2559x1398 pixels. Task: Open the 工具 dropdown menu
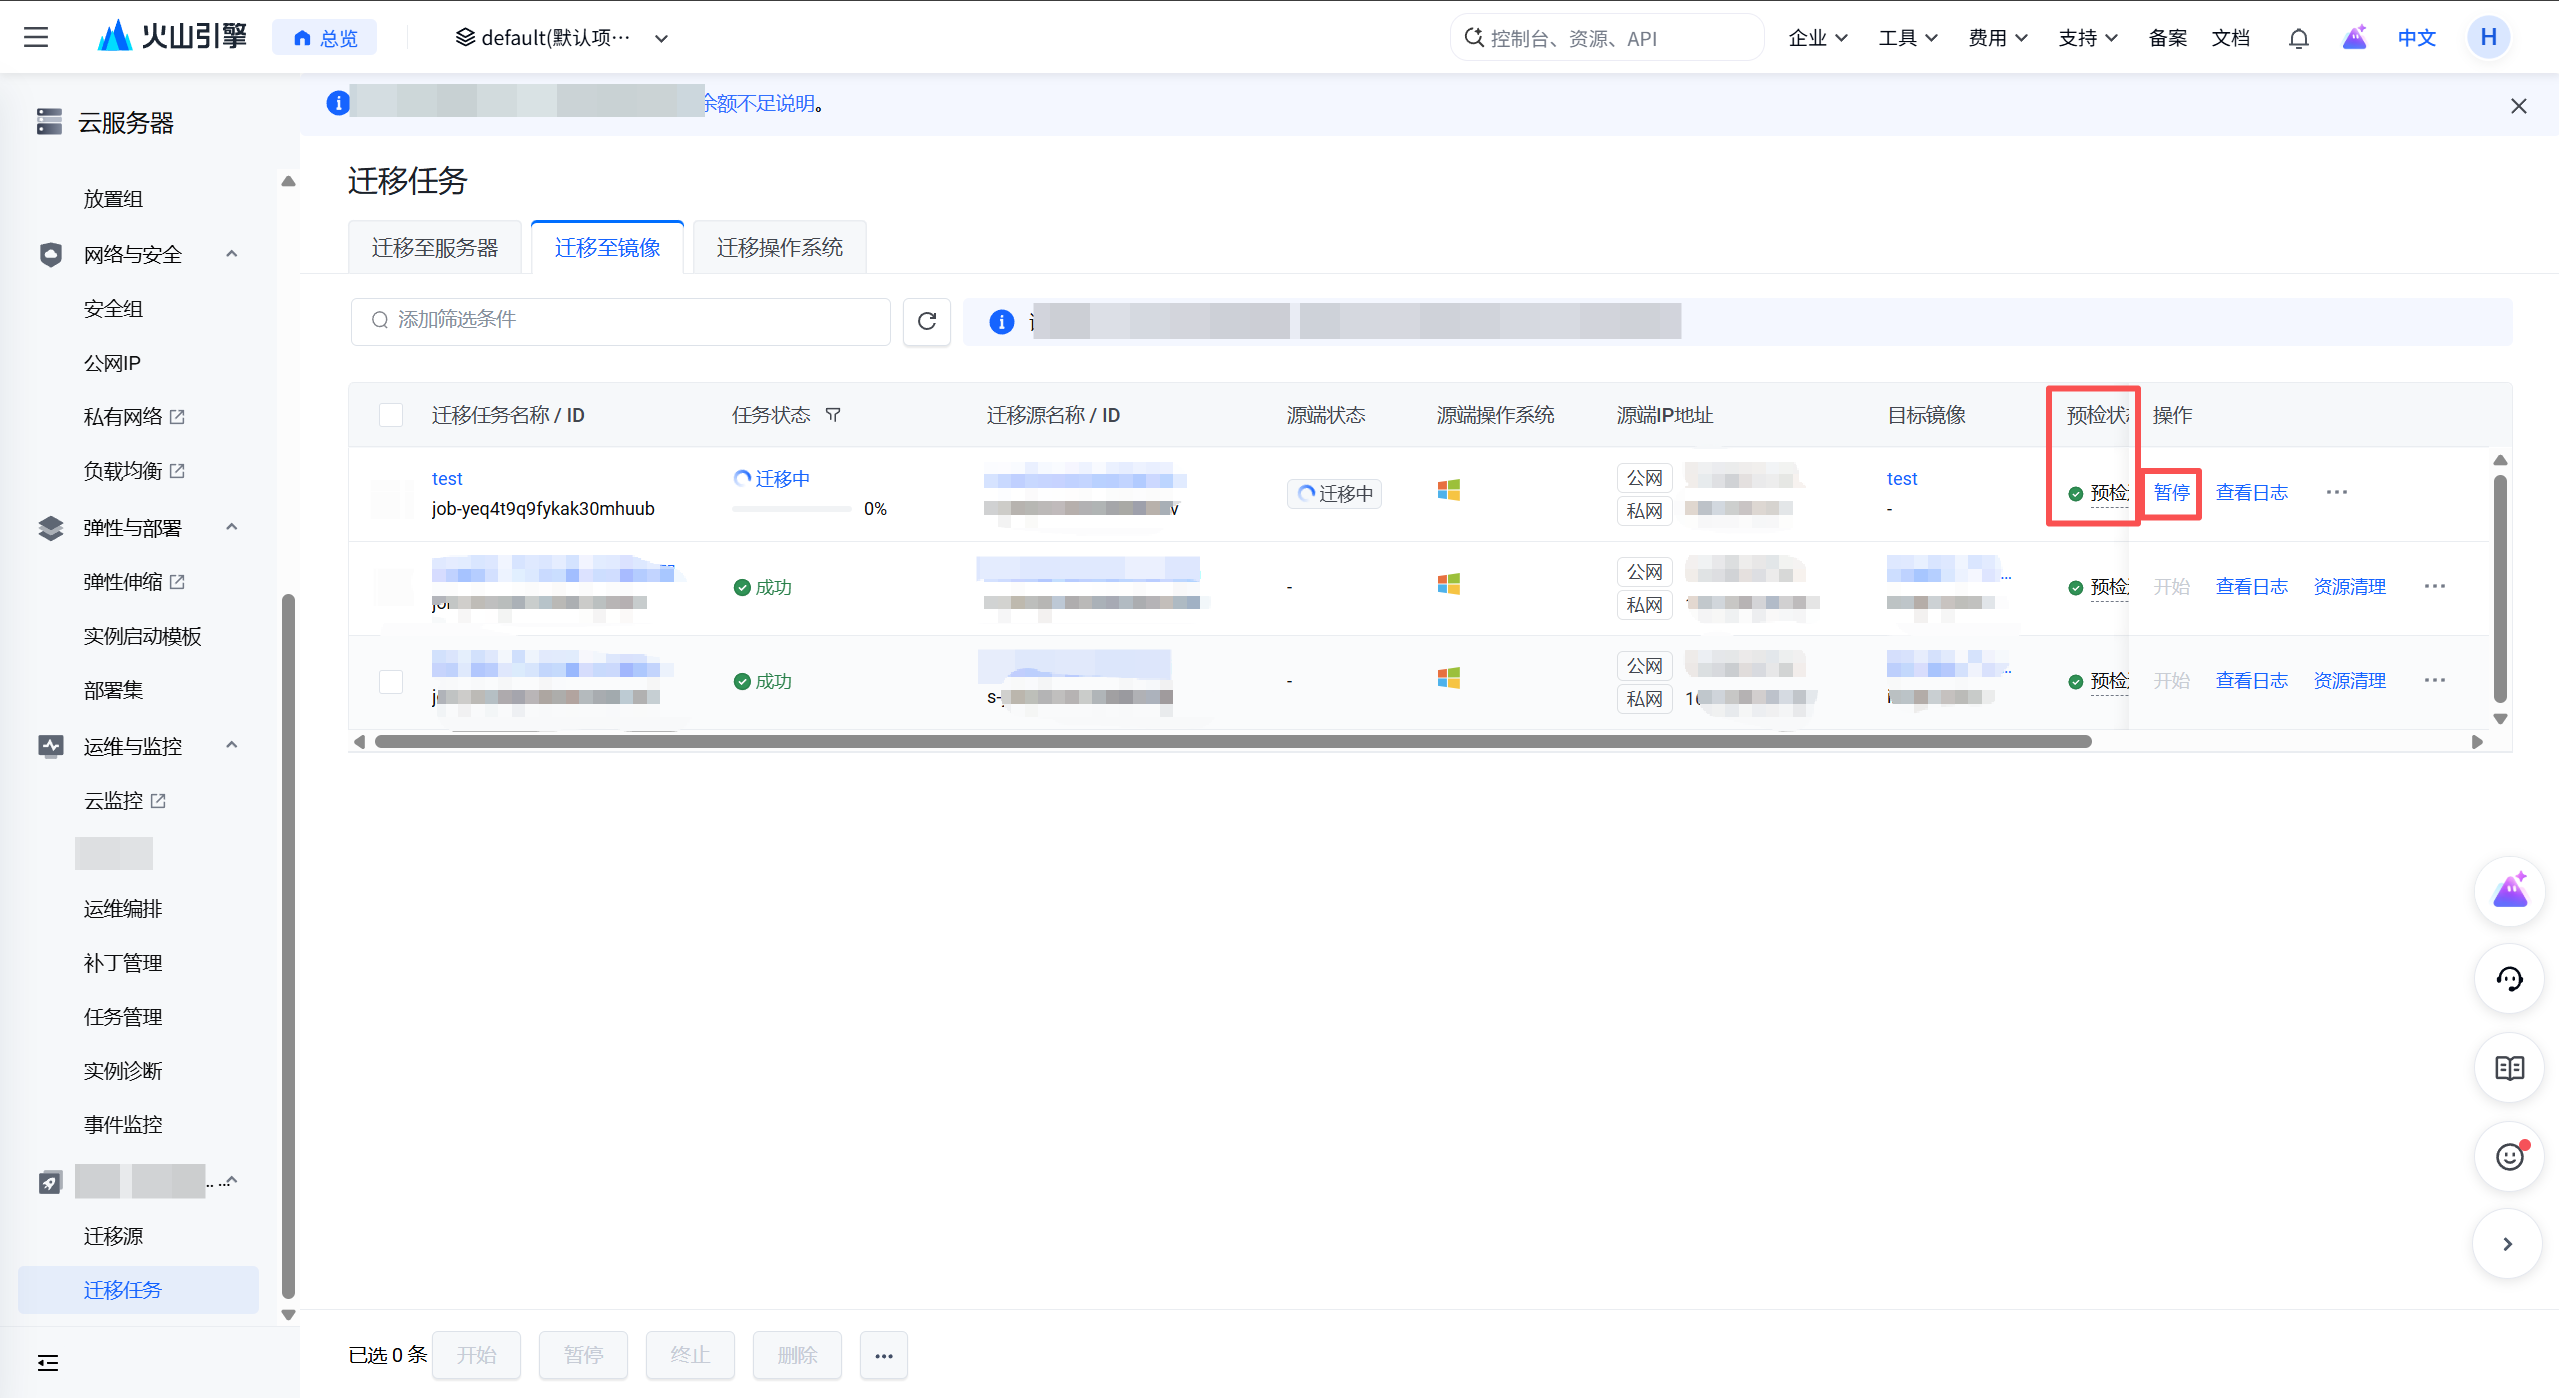click(x=1907, y=38)
